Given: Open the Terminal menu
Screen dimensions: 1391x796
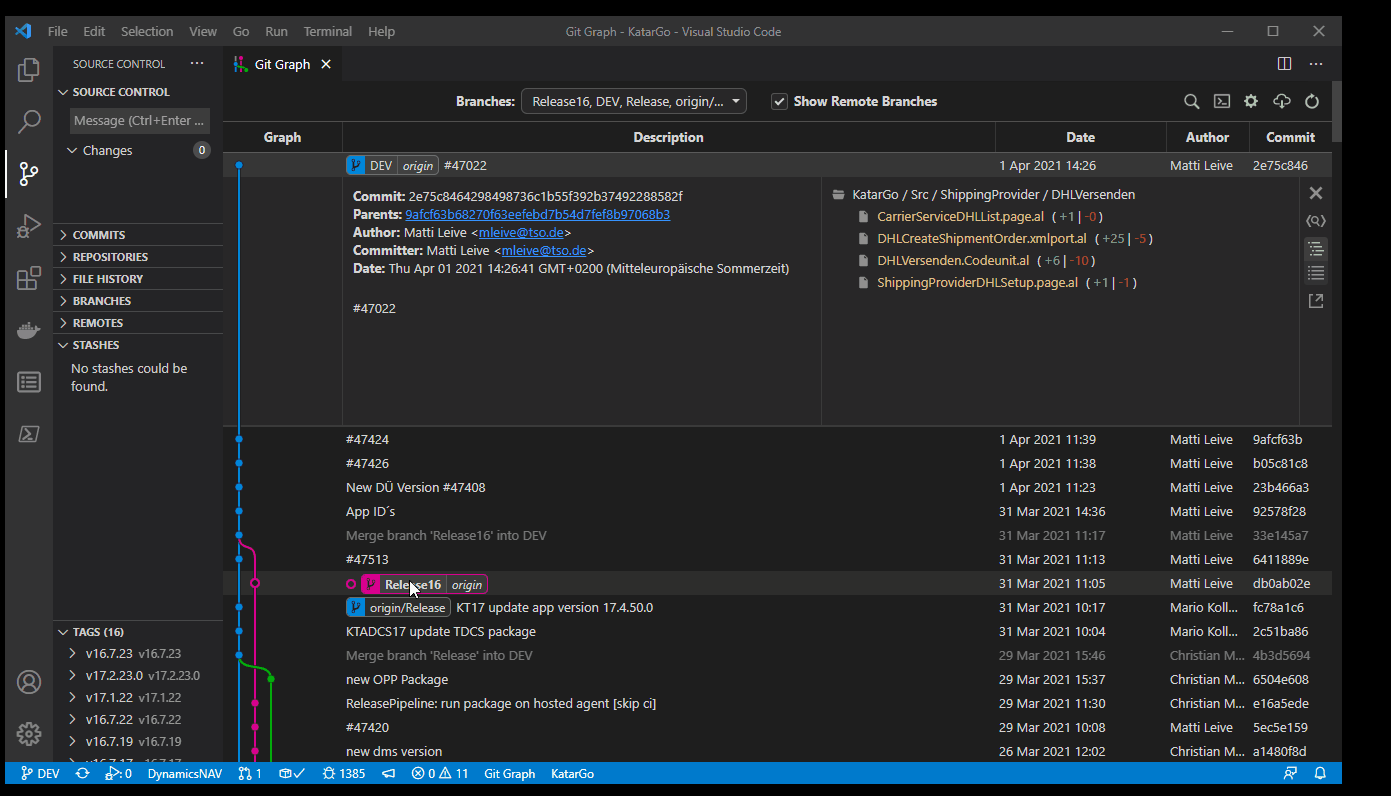Looking at the screenshot, I should click(x=328, y=31).
